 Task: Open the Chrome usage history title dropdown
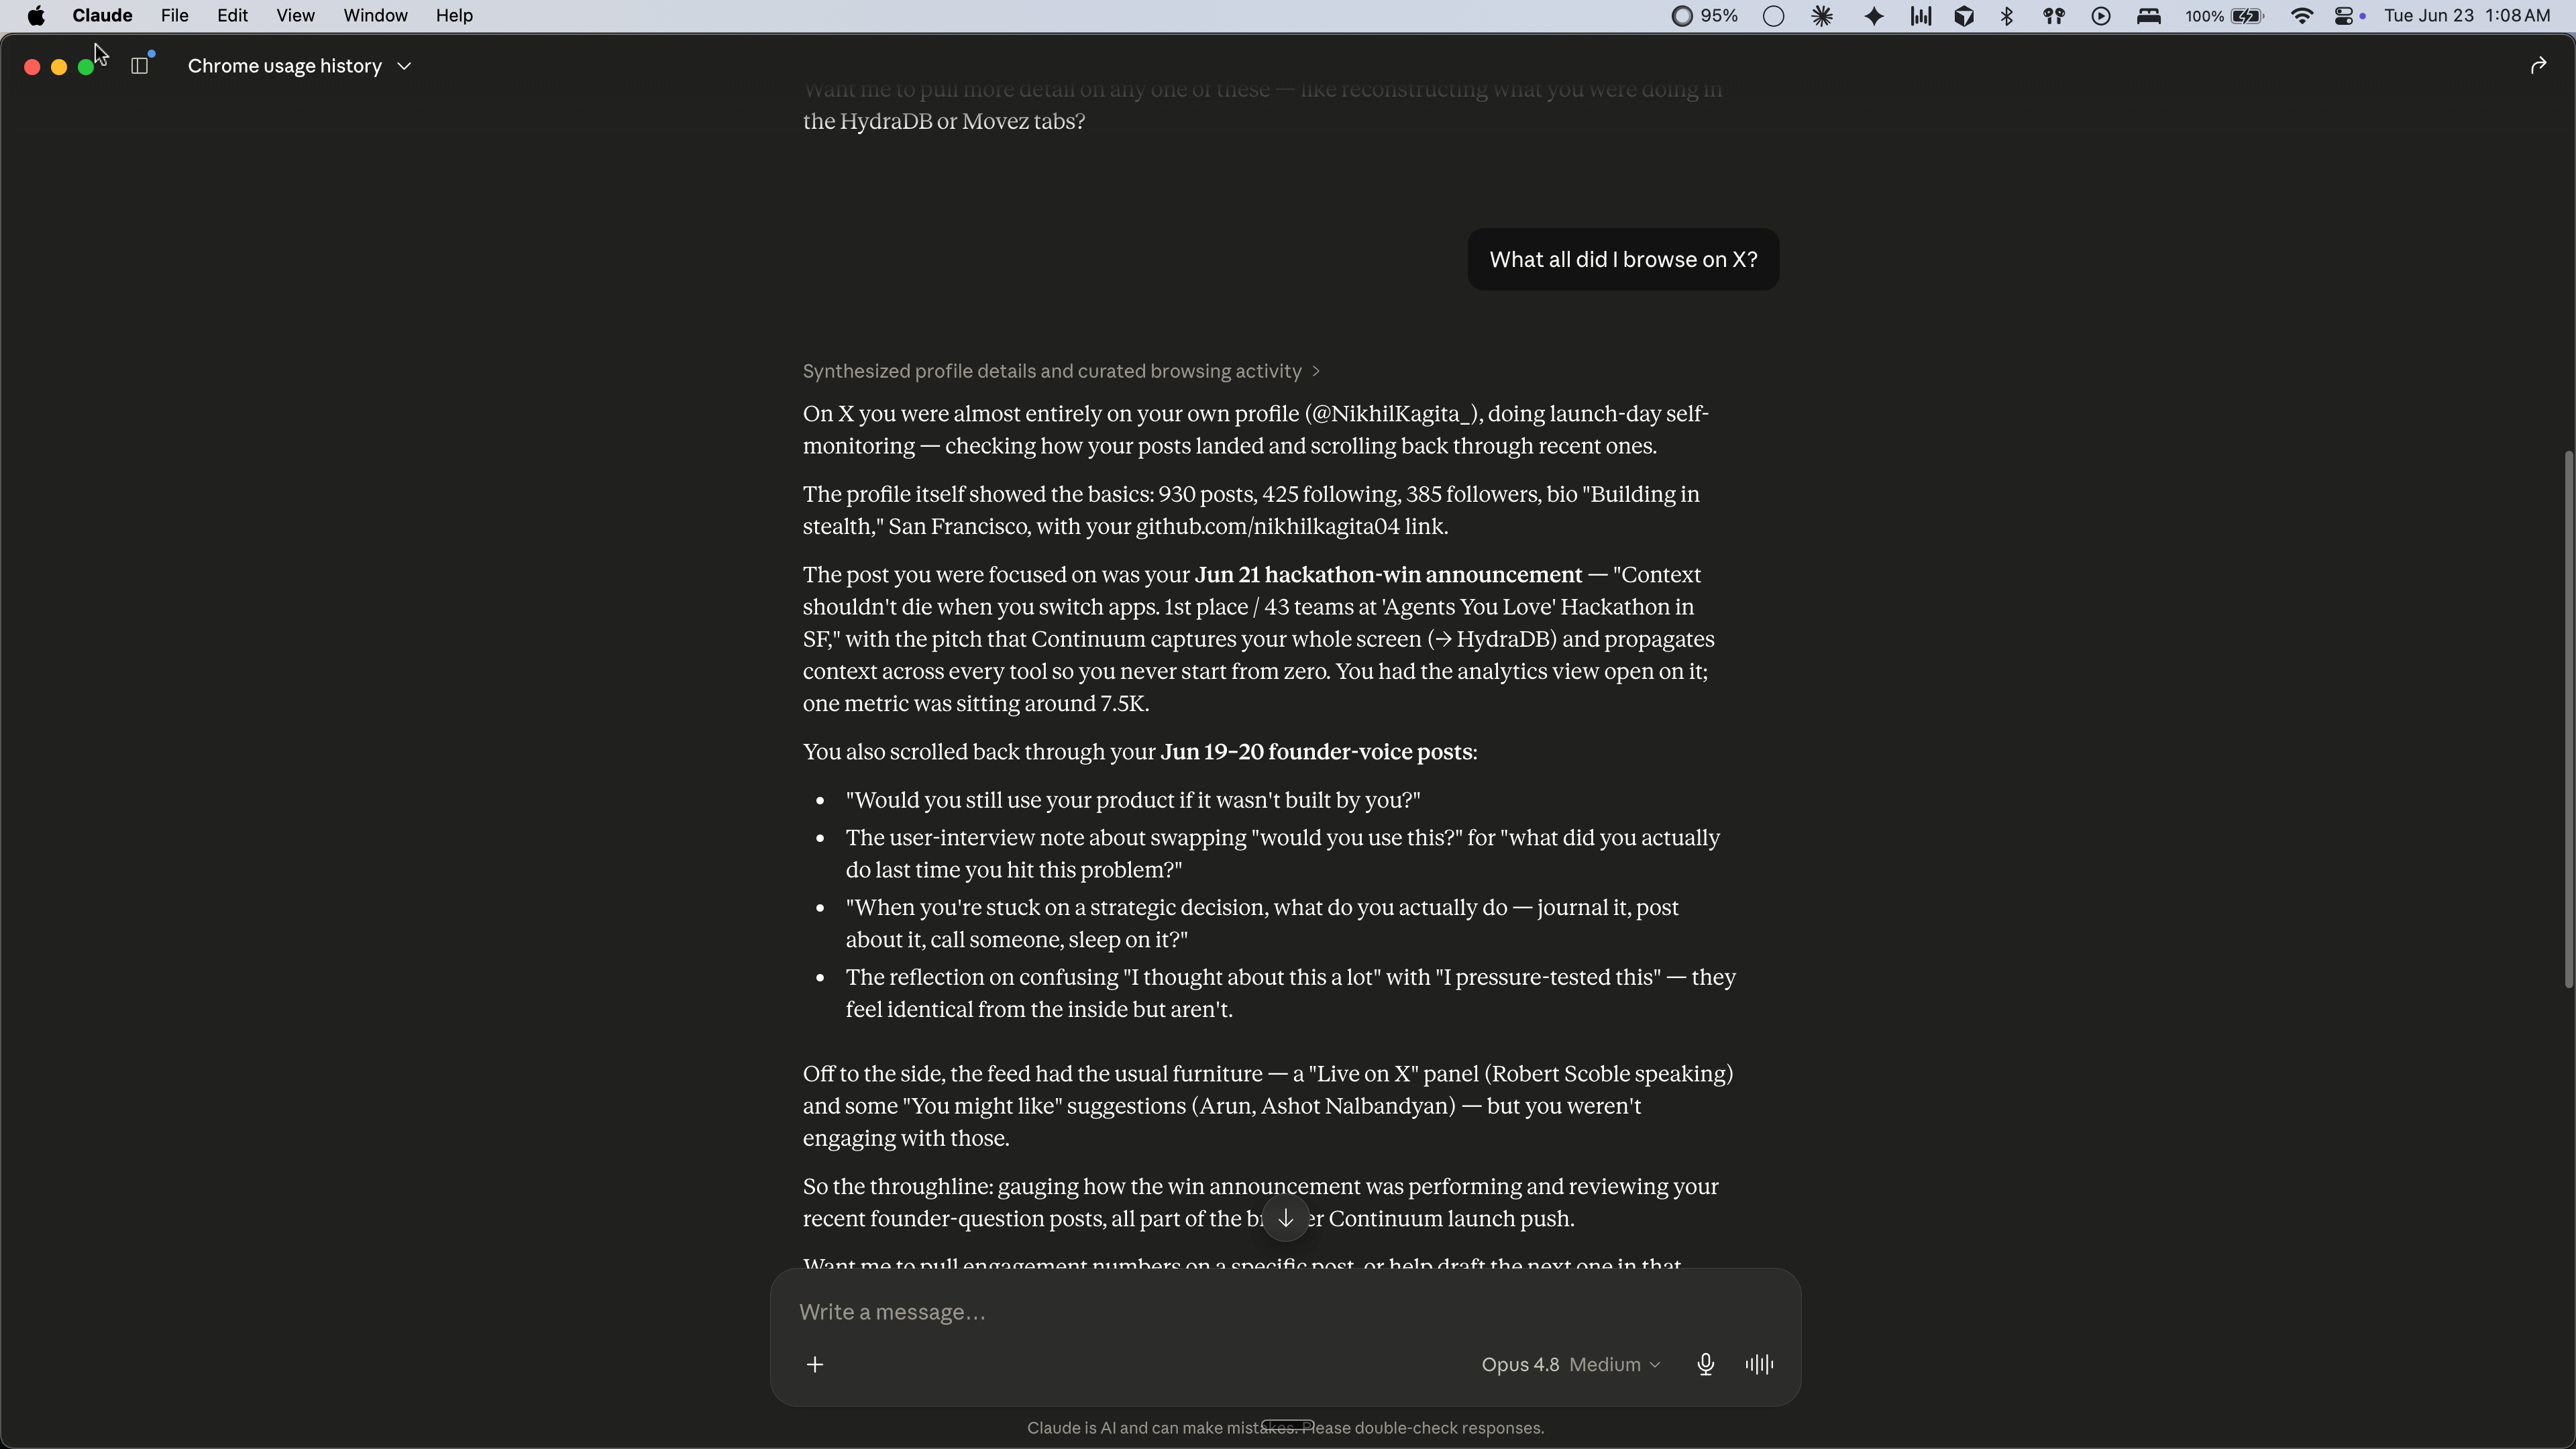(299, 66)
